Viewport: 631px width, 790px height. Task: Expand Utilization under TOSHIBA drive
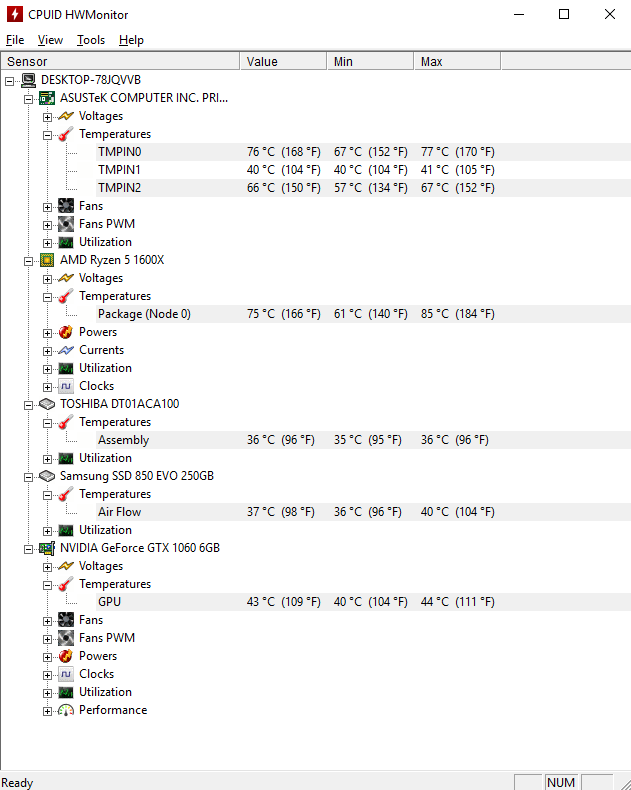click(x=47, y=459)
